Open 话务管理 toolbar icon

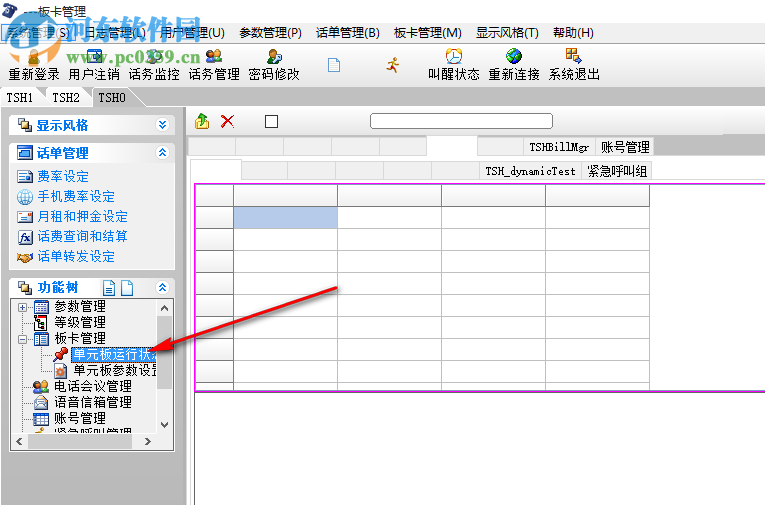[214, 57]
